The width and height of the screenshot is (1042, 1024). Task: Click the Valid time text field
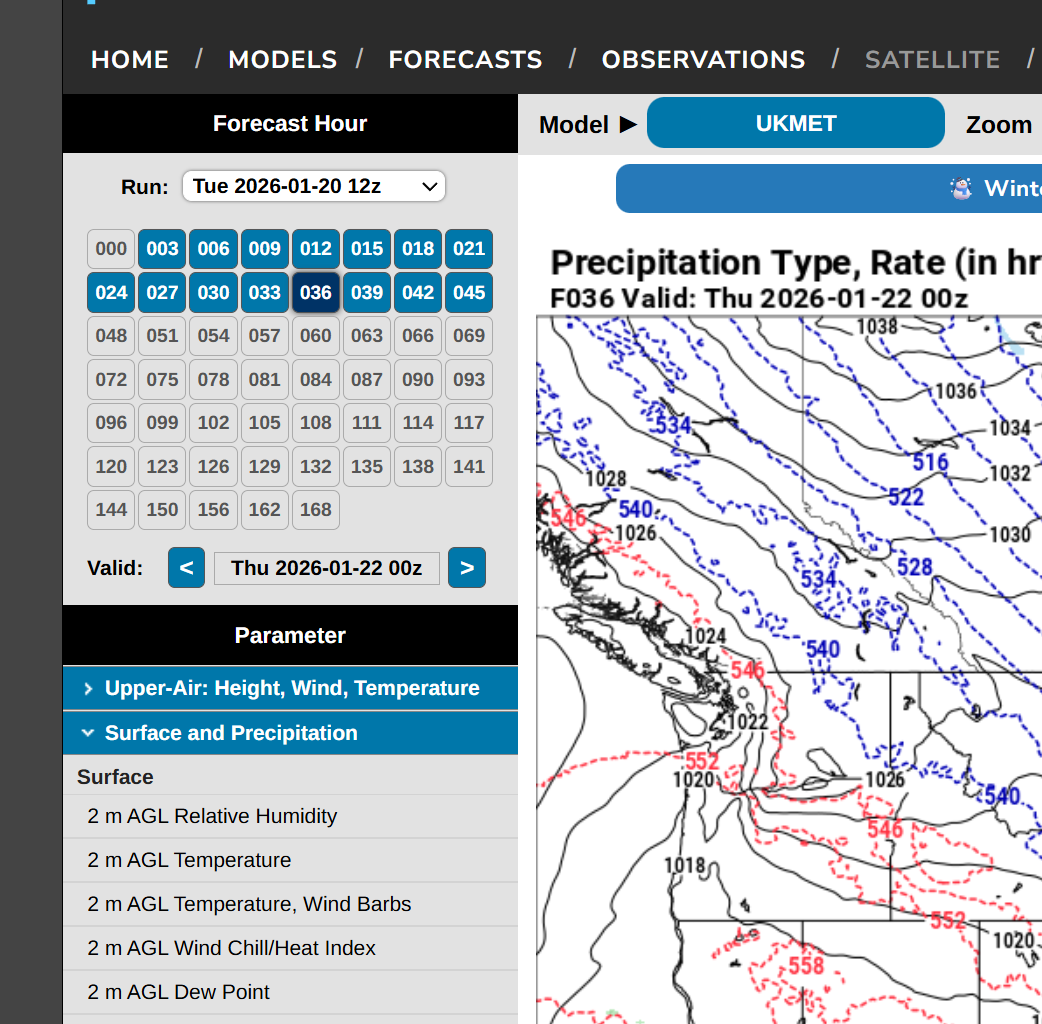tap(326, 568)
